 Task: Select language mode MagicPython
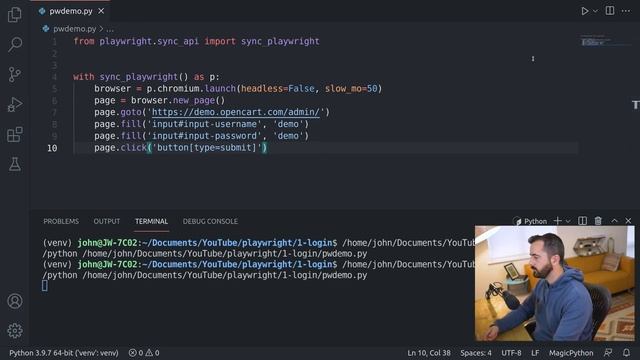point(571,353)
